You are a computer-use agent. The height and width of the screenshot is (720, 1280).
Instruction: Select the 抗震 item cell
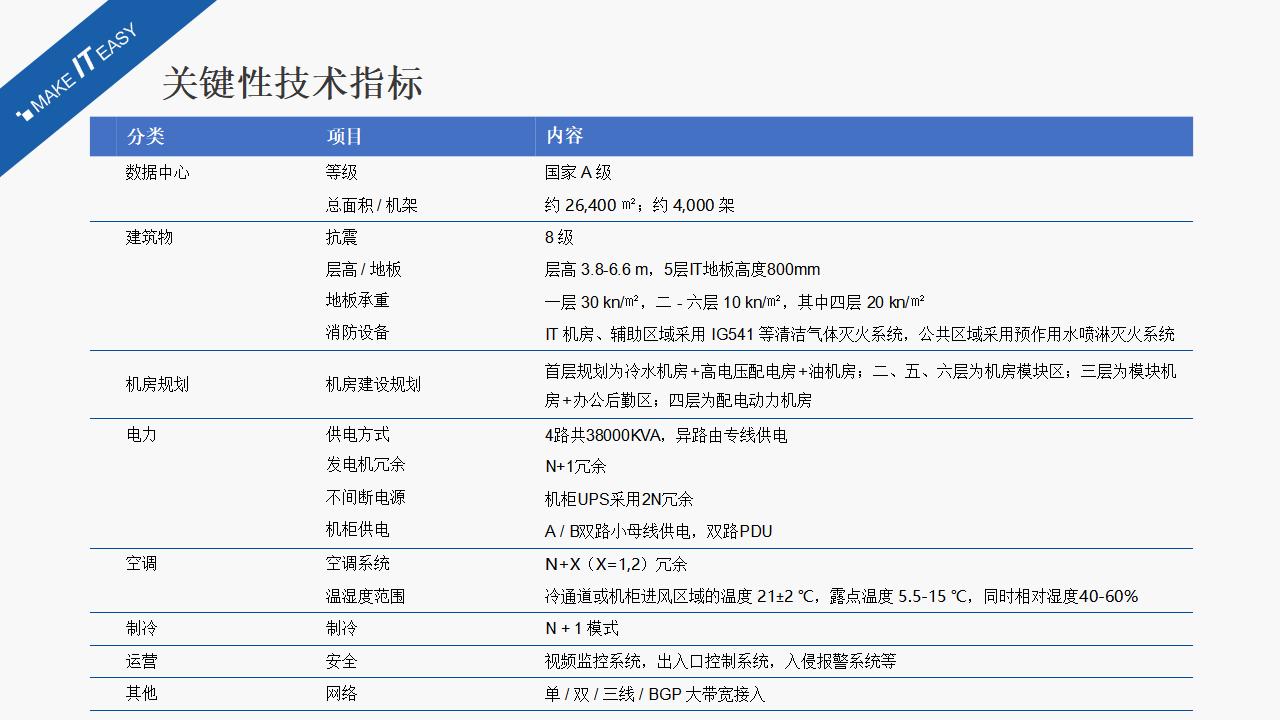[x=341, y=237]
